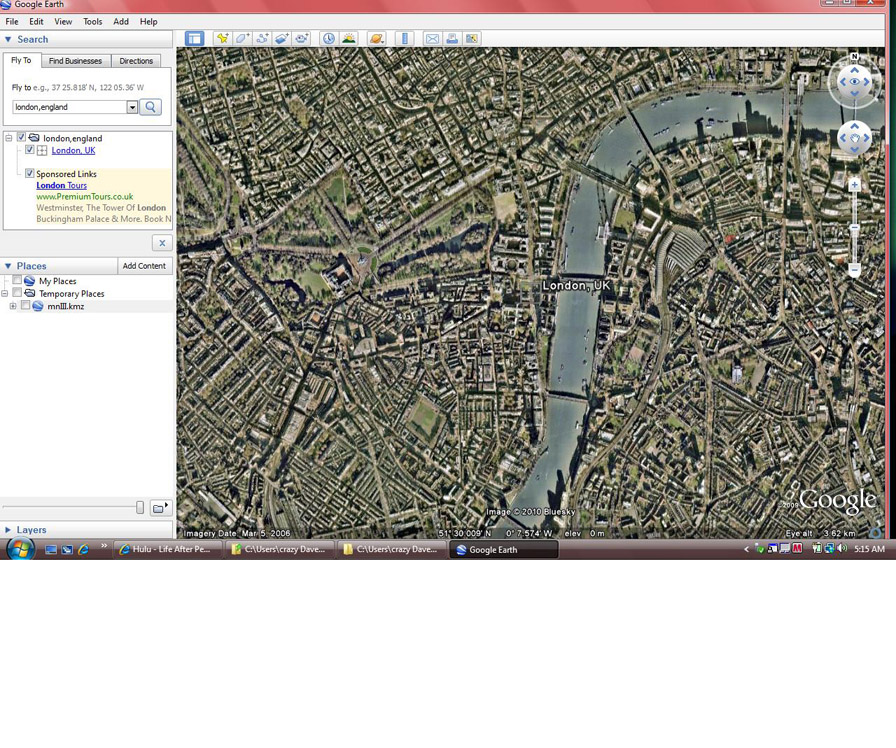Uncheck the London, UK result checkbox
Image resolution: width=896 pixels, height=748 pixels.
tap(30, 150)
